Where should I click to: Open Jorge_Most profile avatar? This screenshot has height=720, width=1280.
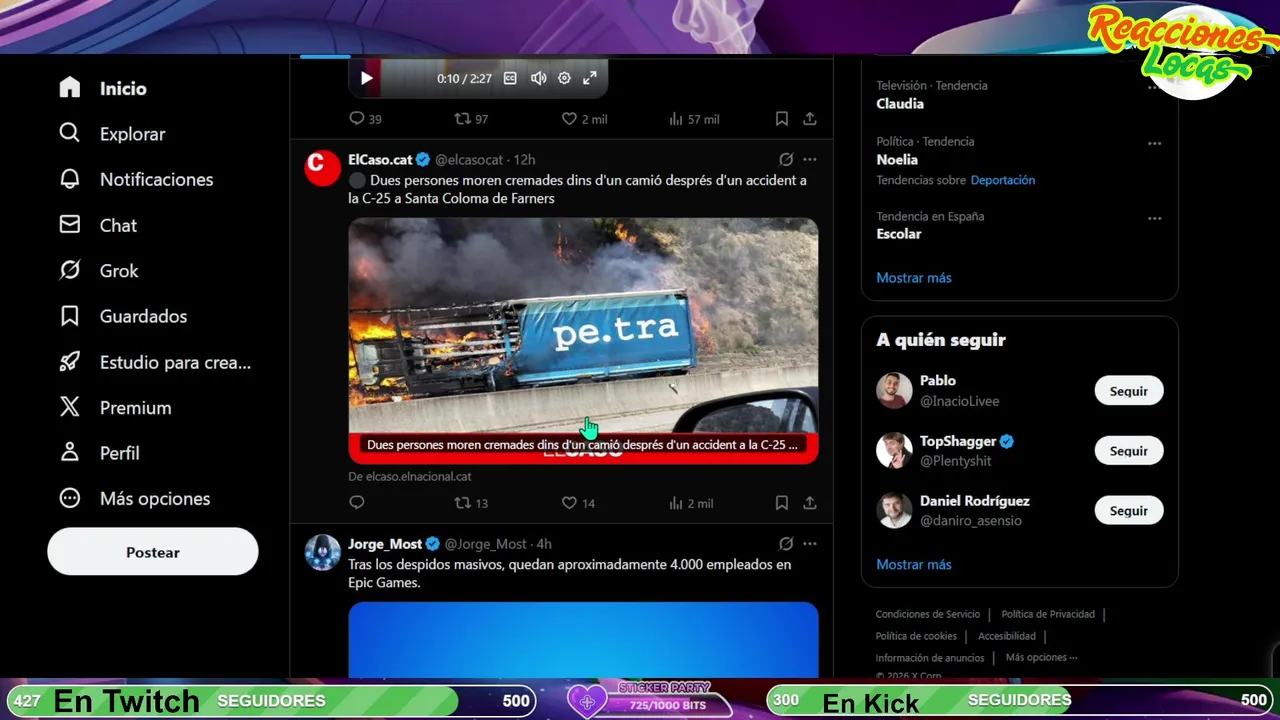(x=322, y=552)
